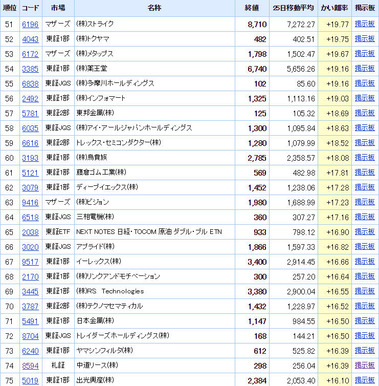
Task: Open 掲示板 link in rank 60 row
Action: (x=365, y=158)
